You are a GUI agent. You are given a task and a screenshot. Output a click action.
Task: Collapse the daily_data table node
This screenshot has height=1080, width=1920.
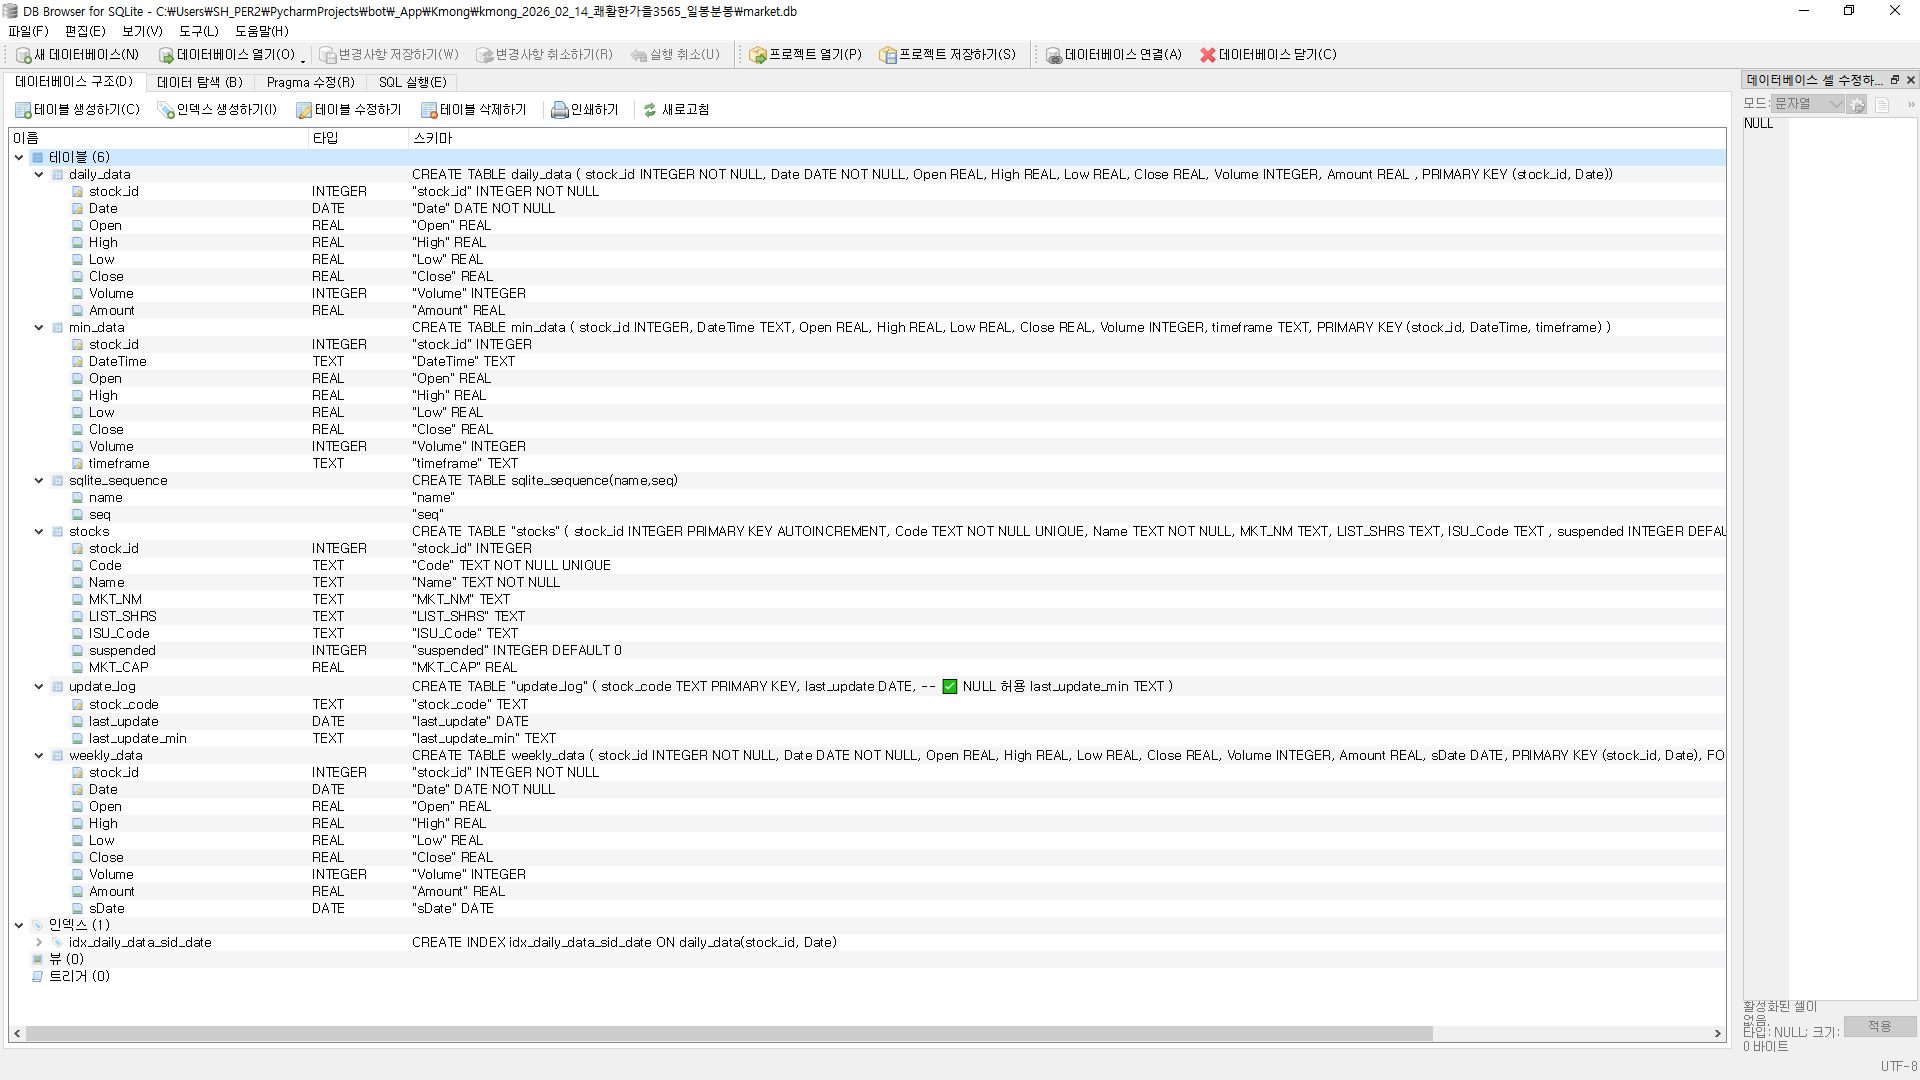tap(39, 175)
